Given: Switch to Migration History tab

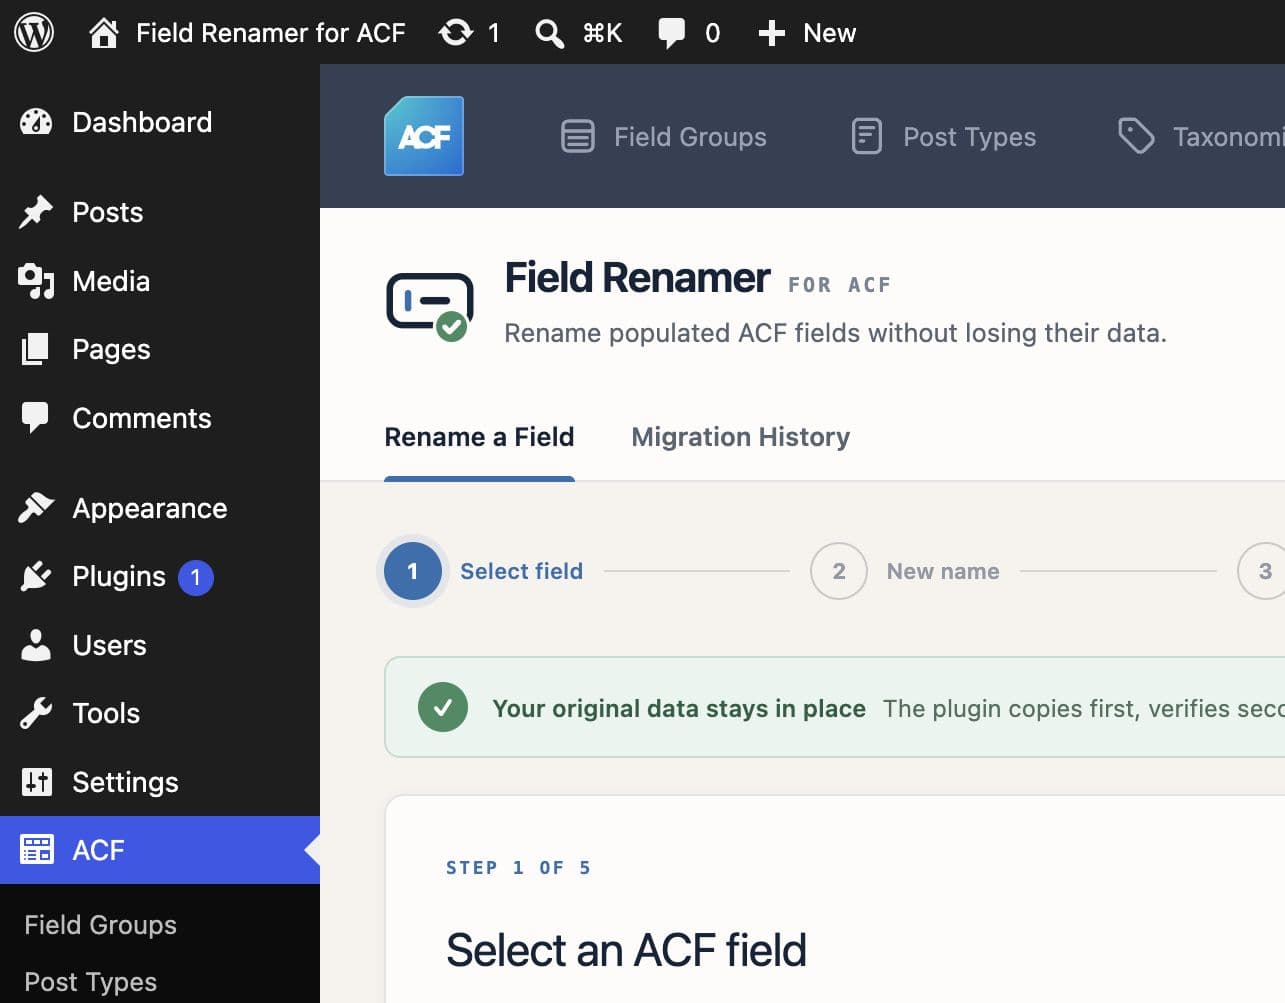Looking at the screenshot, I should 741,437.
